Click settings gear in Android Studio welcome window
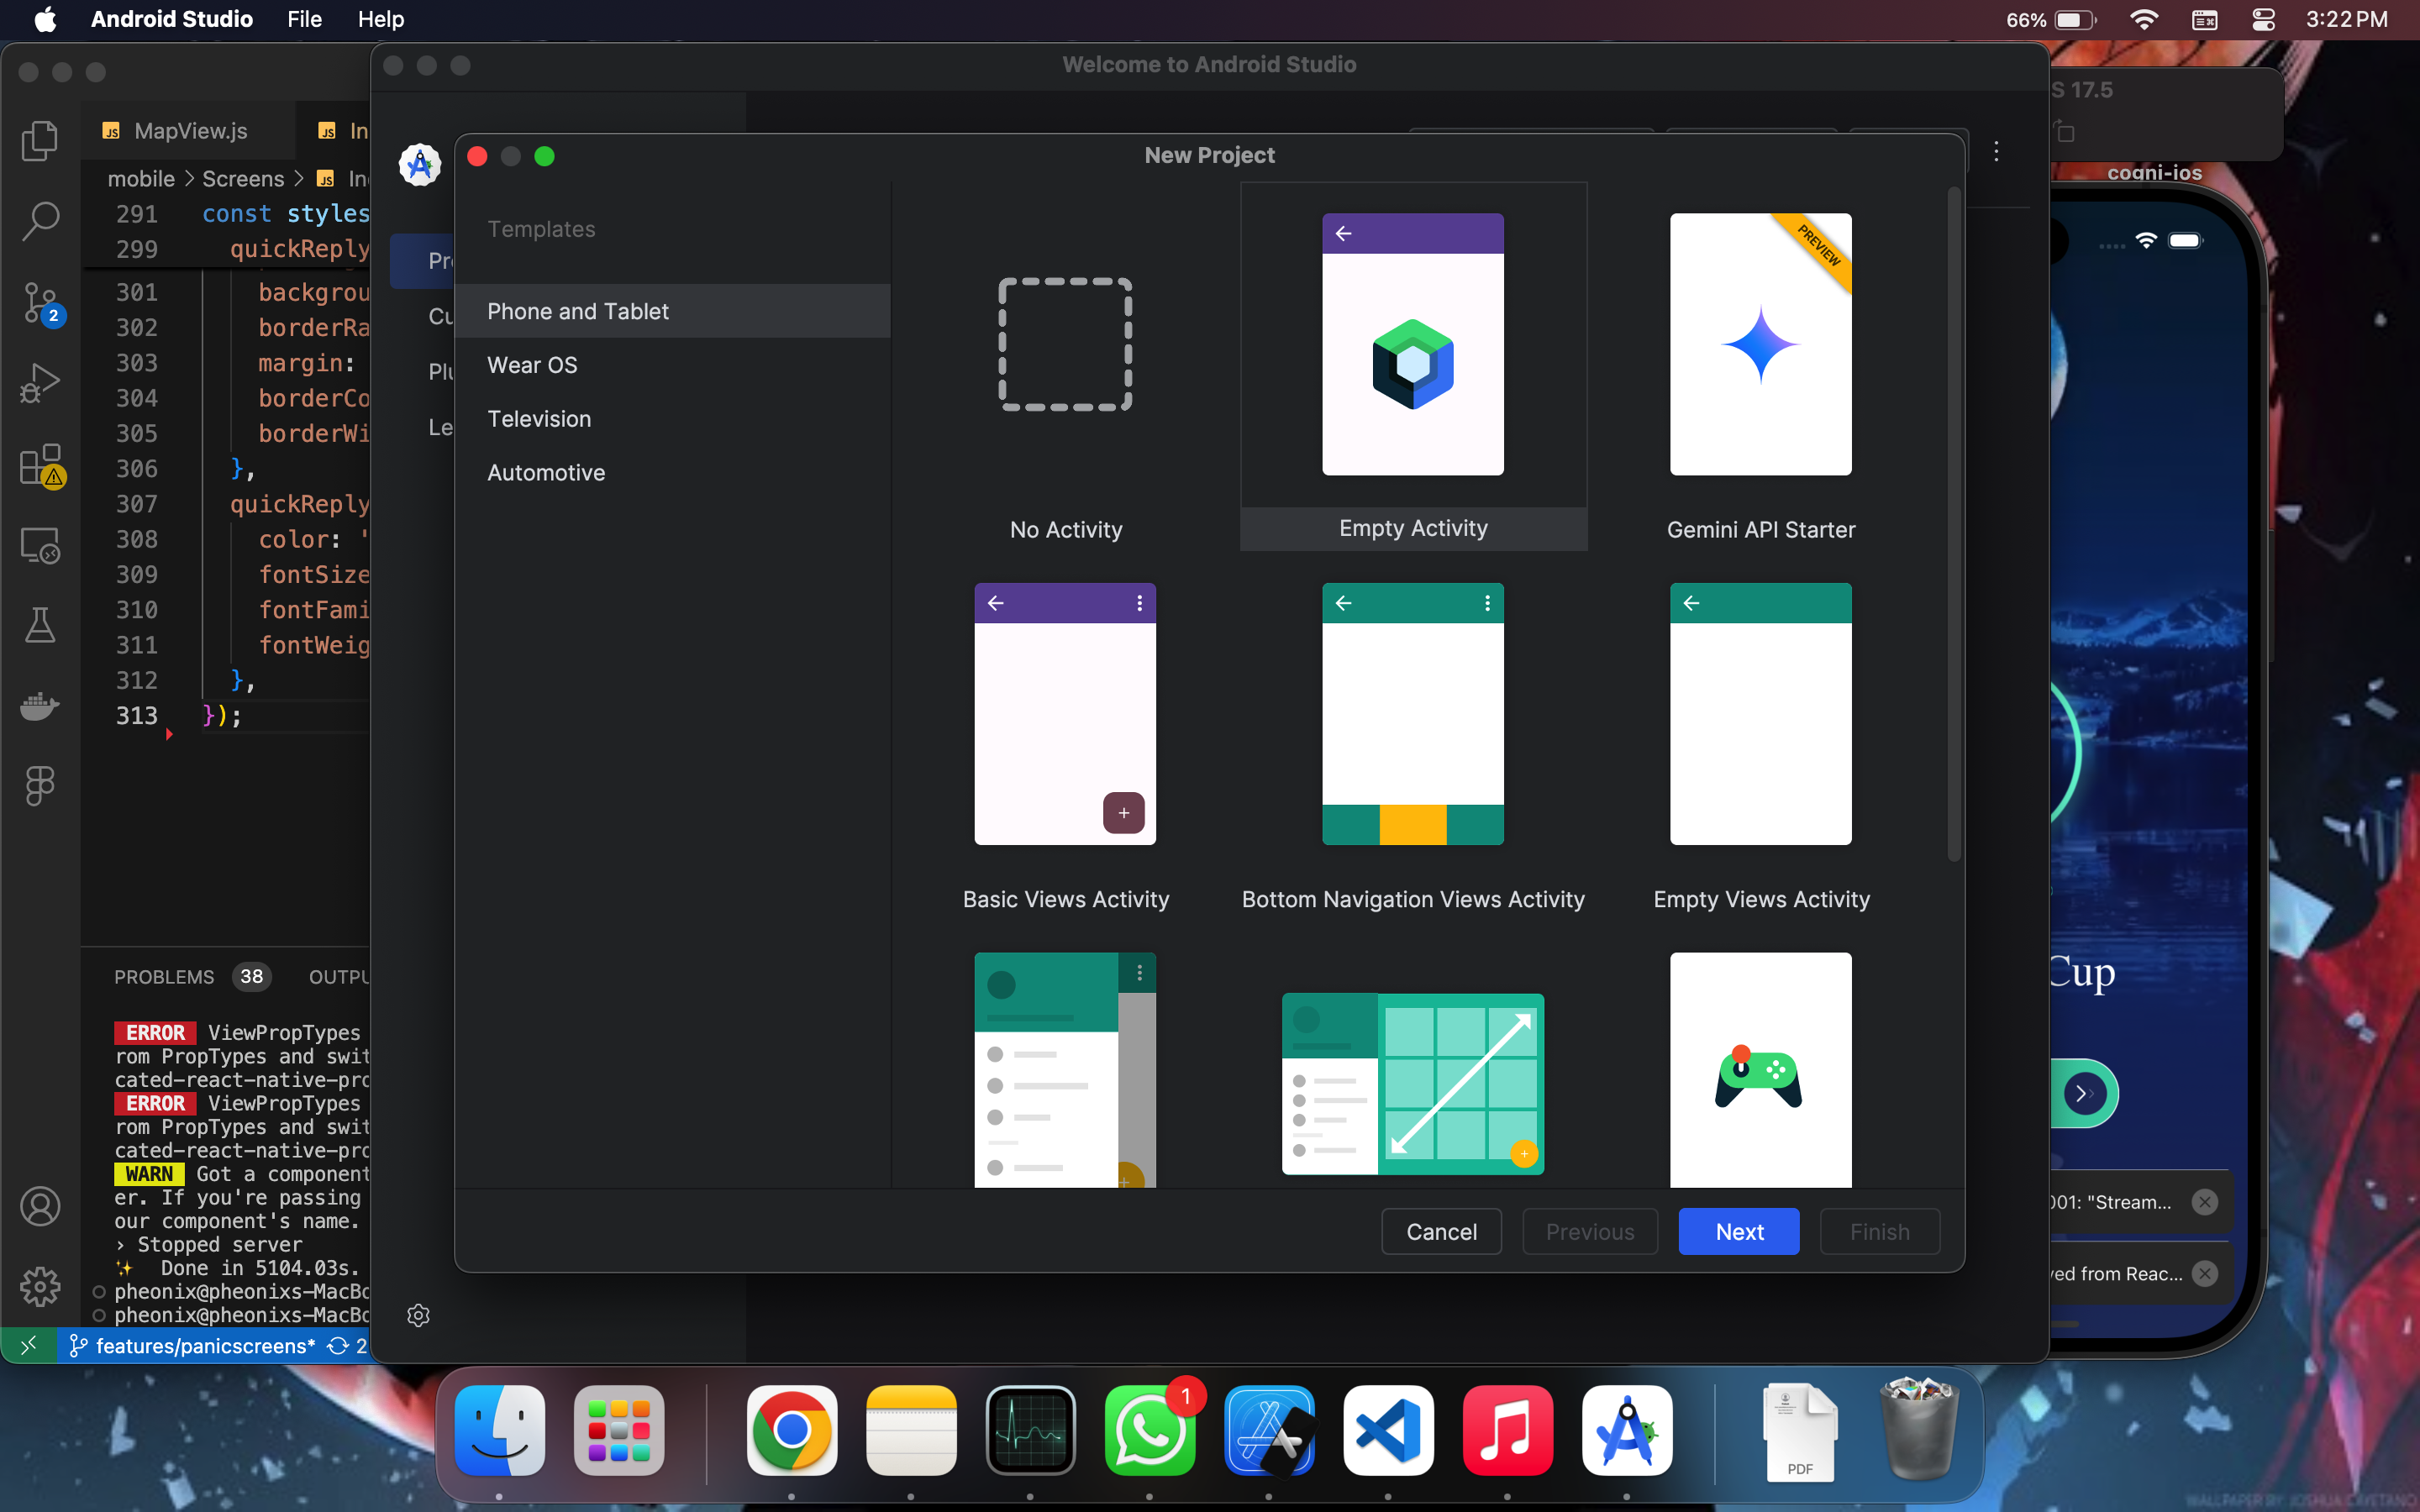This screenshot has width=2420, height=1512. [x=418, y=1315]
